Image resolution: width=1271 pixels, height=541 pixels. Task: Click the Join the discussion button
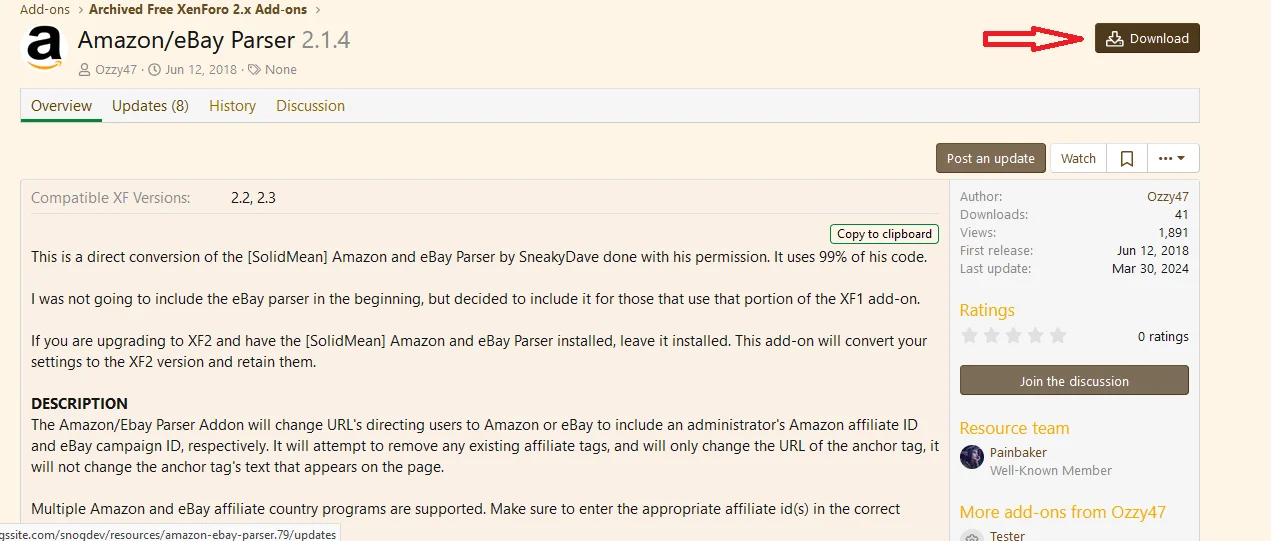(x=1074, y=381)
